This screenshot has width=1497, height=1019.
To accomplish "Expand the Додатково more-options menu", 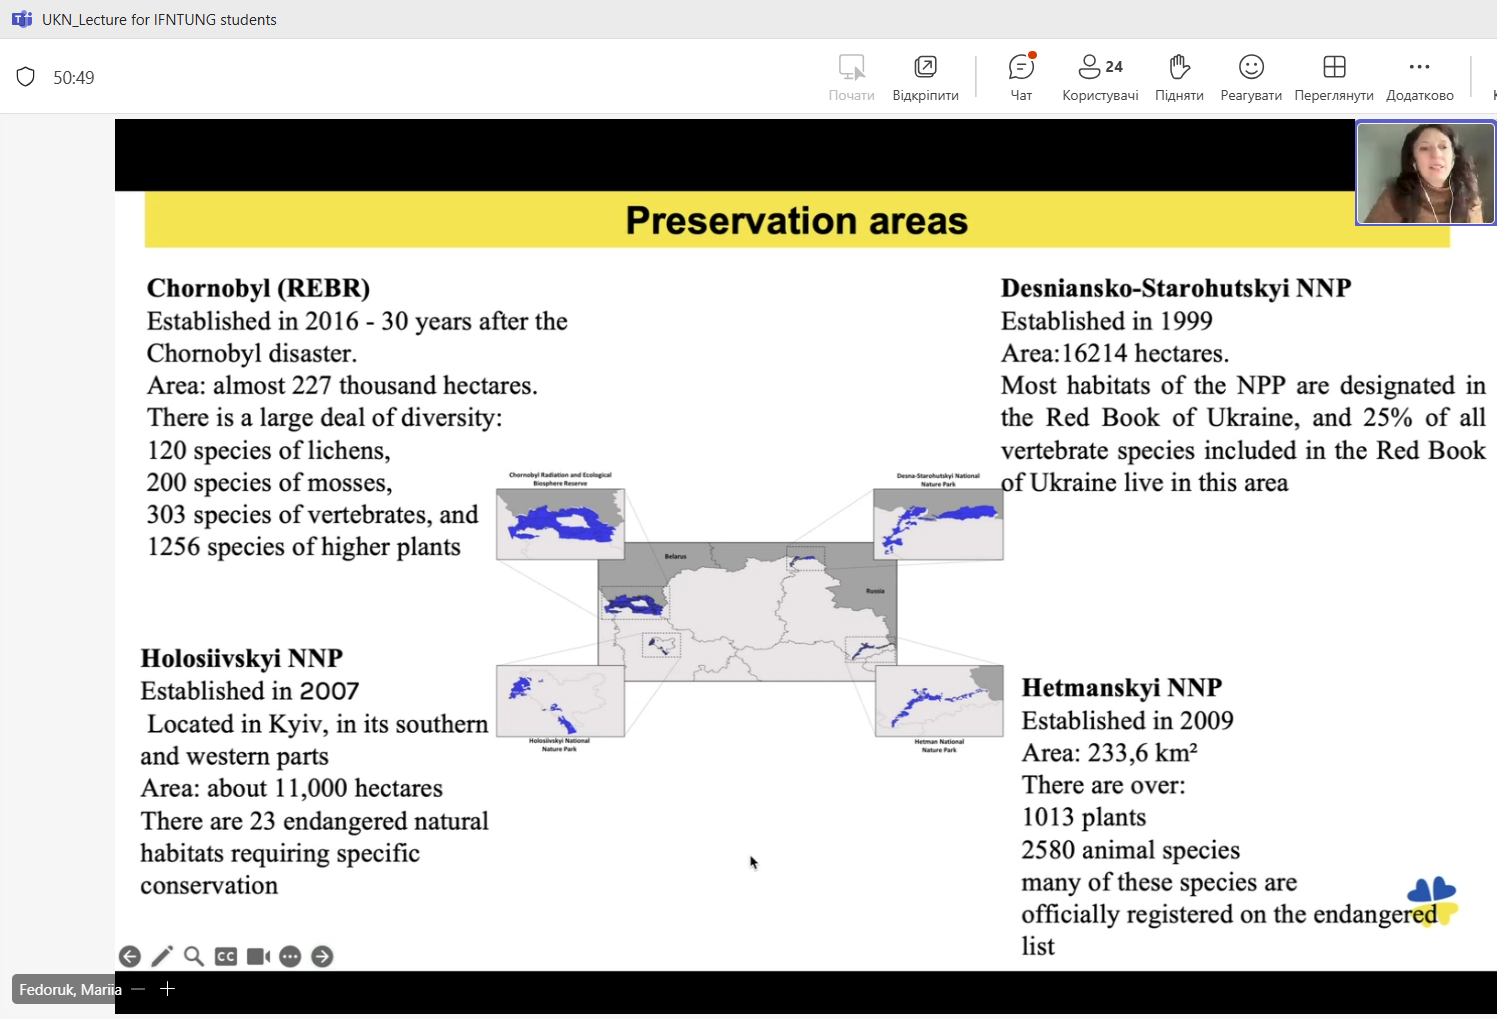I will click(1419, 77).
